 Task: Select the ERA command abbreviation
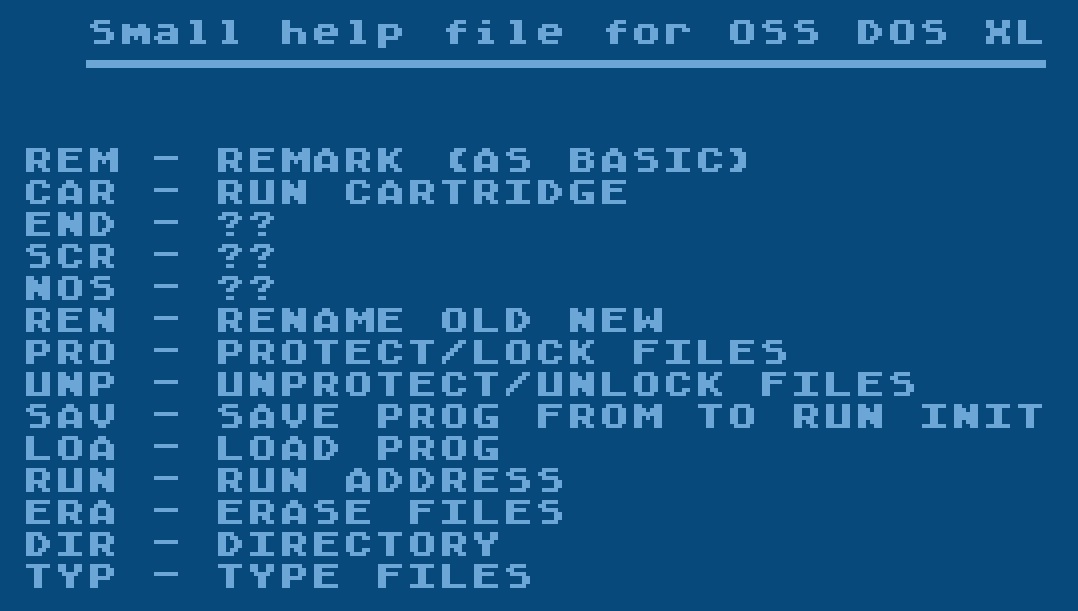click(72, 512)
